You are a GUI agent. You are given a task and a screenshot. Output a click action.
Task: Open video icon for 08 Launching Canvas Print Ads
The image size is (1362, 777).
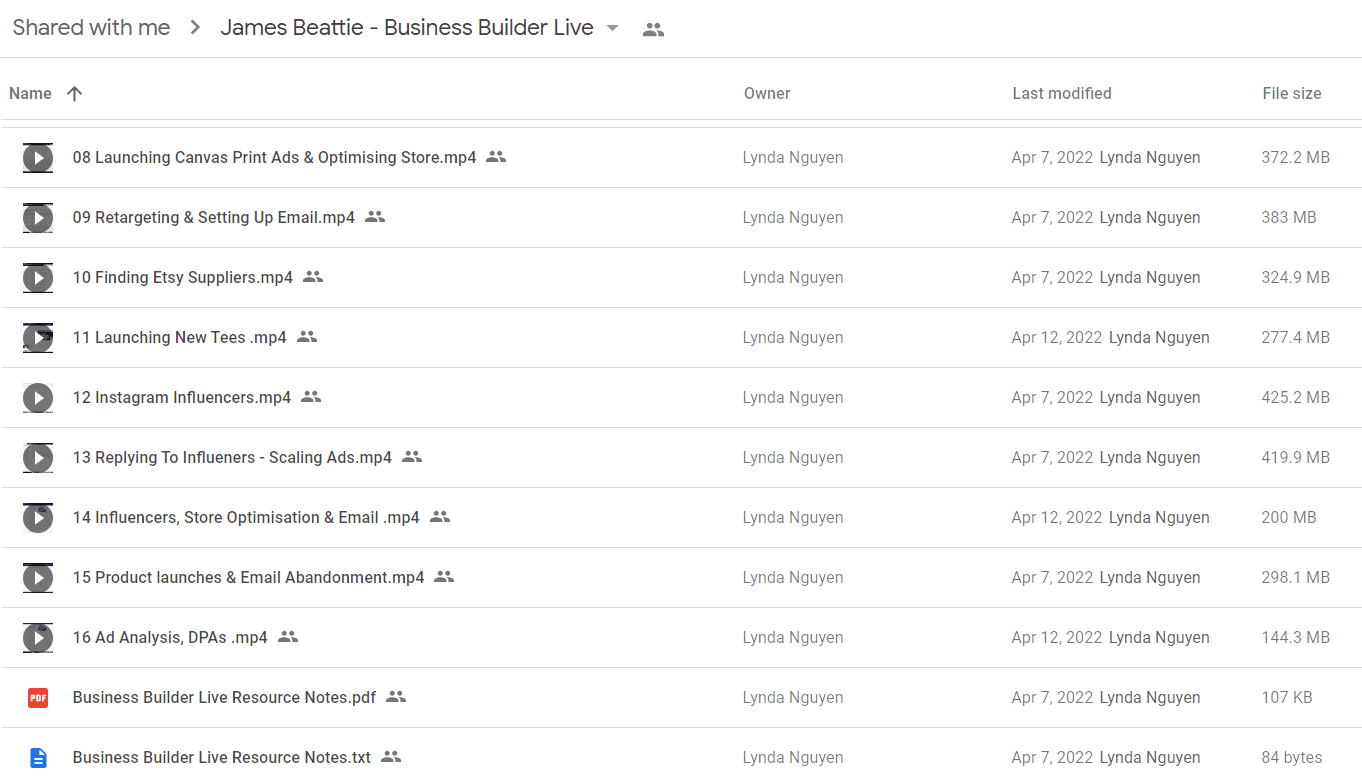[x=38, y=157]
